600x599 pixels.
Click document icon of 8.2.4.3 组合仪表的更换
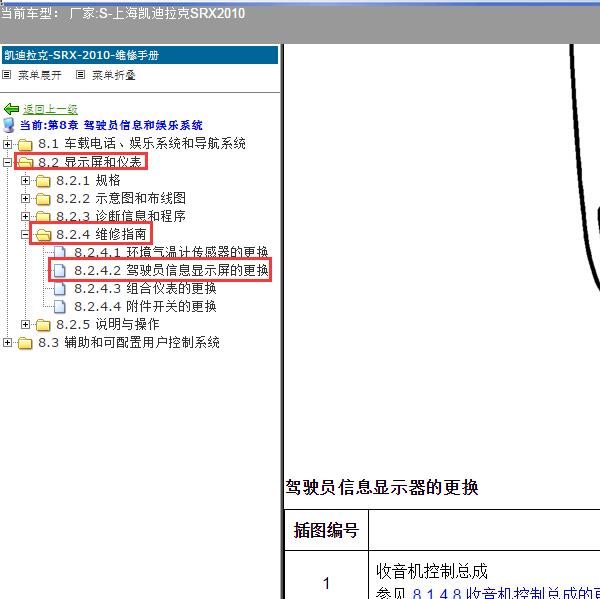(x=60, y=288)
